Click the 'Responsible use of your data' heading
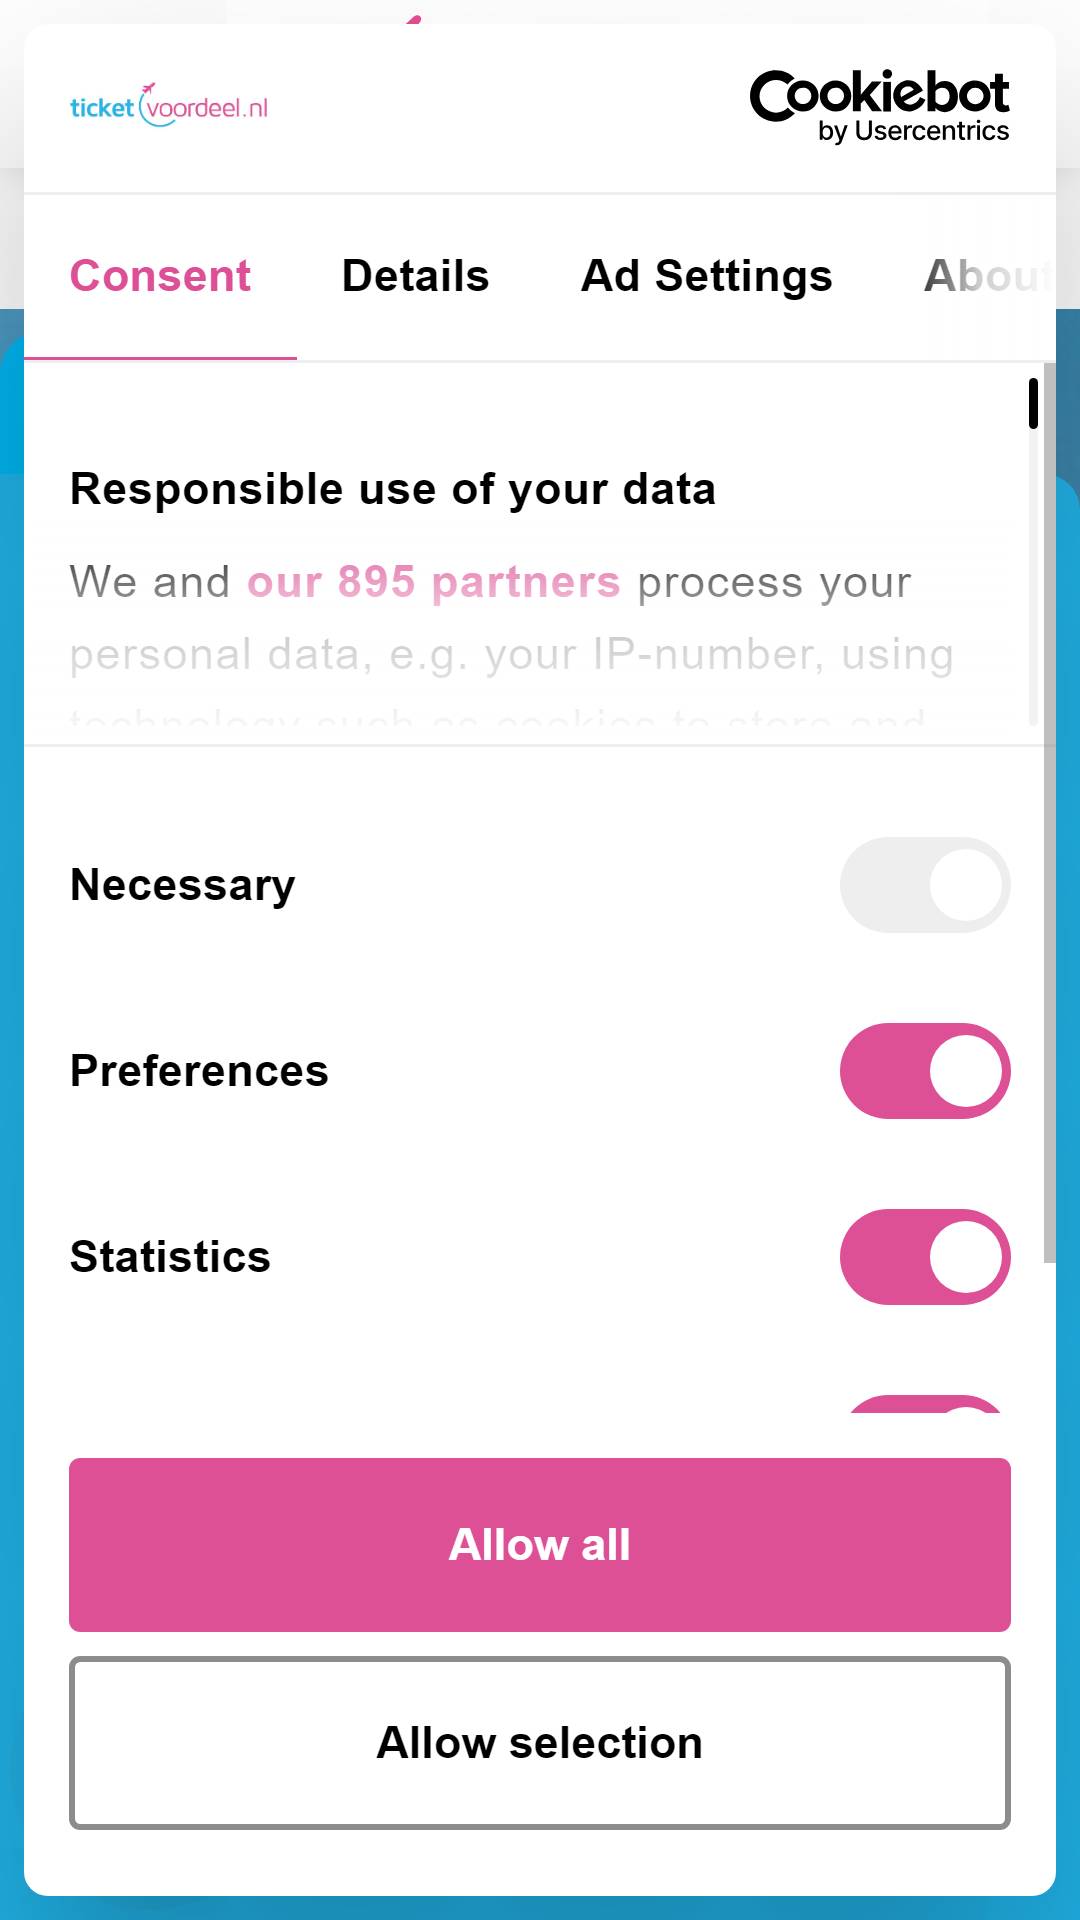1080x1920 pixels. (393, 490)
